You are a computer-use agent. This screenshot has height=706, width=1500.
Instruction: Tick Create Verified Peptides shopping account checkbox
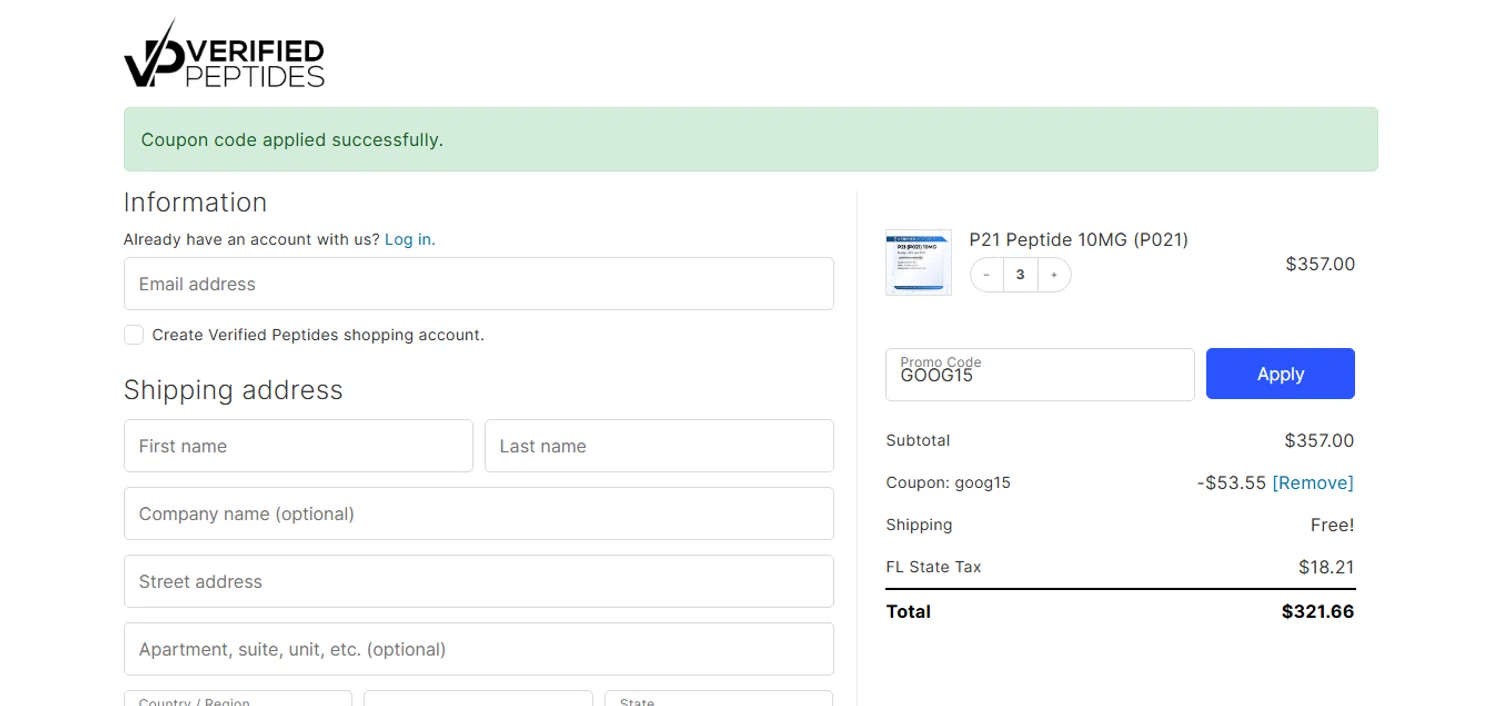coord(134,335)
